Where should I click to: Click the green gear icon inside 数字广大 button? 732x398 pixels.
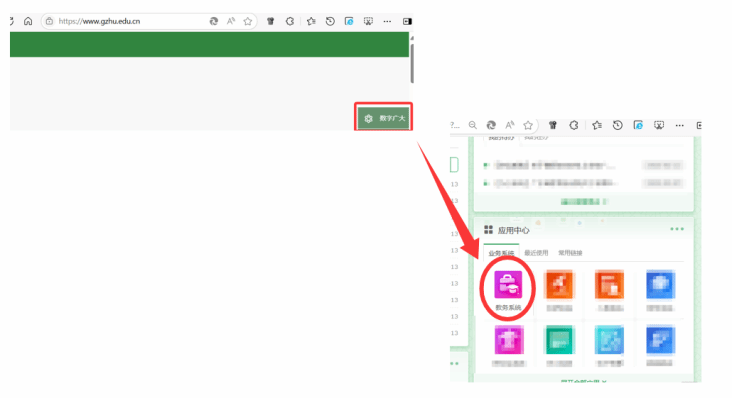pyautogui.click(x=368, y=119)
